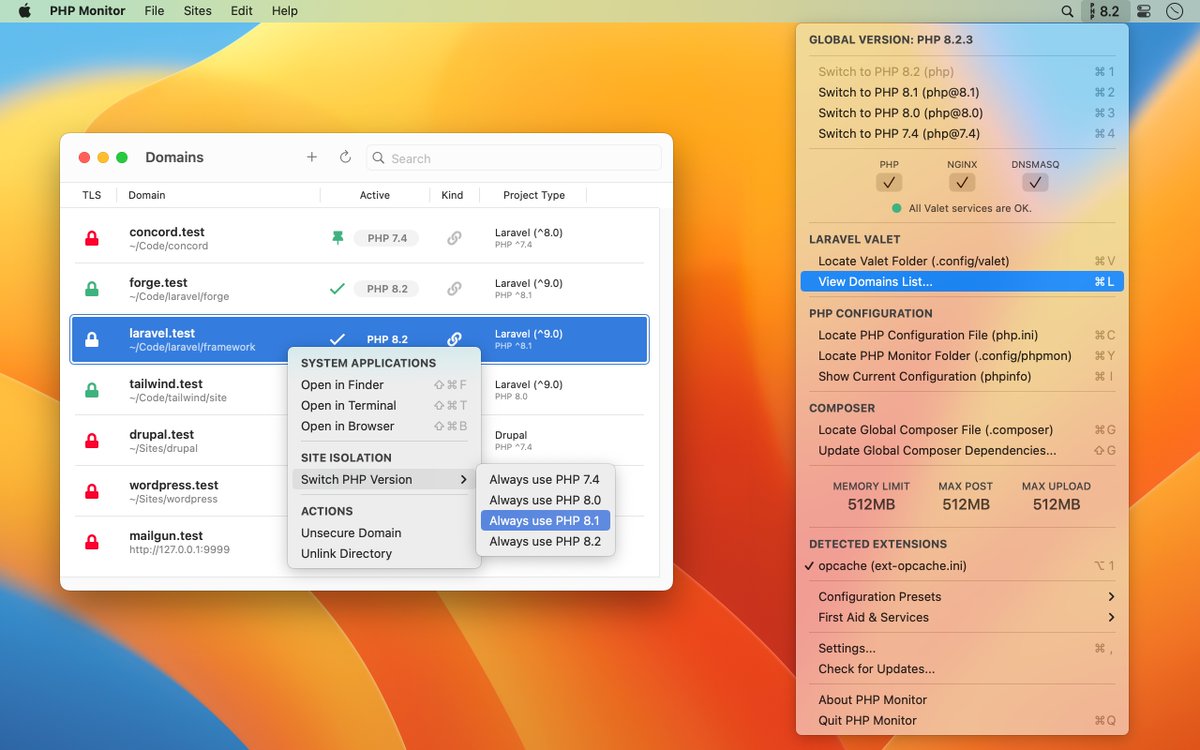The image size is (1200, 750).
Task: Click the PHP Monitor 8.2 menu bar icon
Action: pyautogui.click(x=1105, y=11)
